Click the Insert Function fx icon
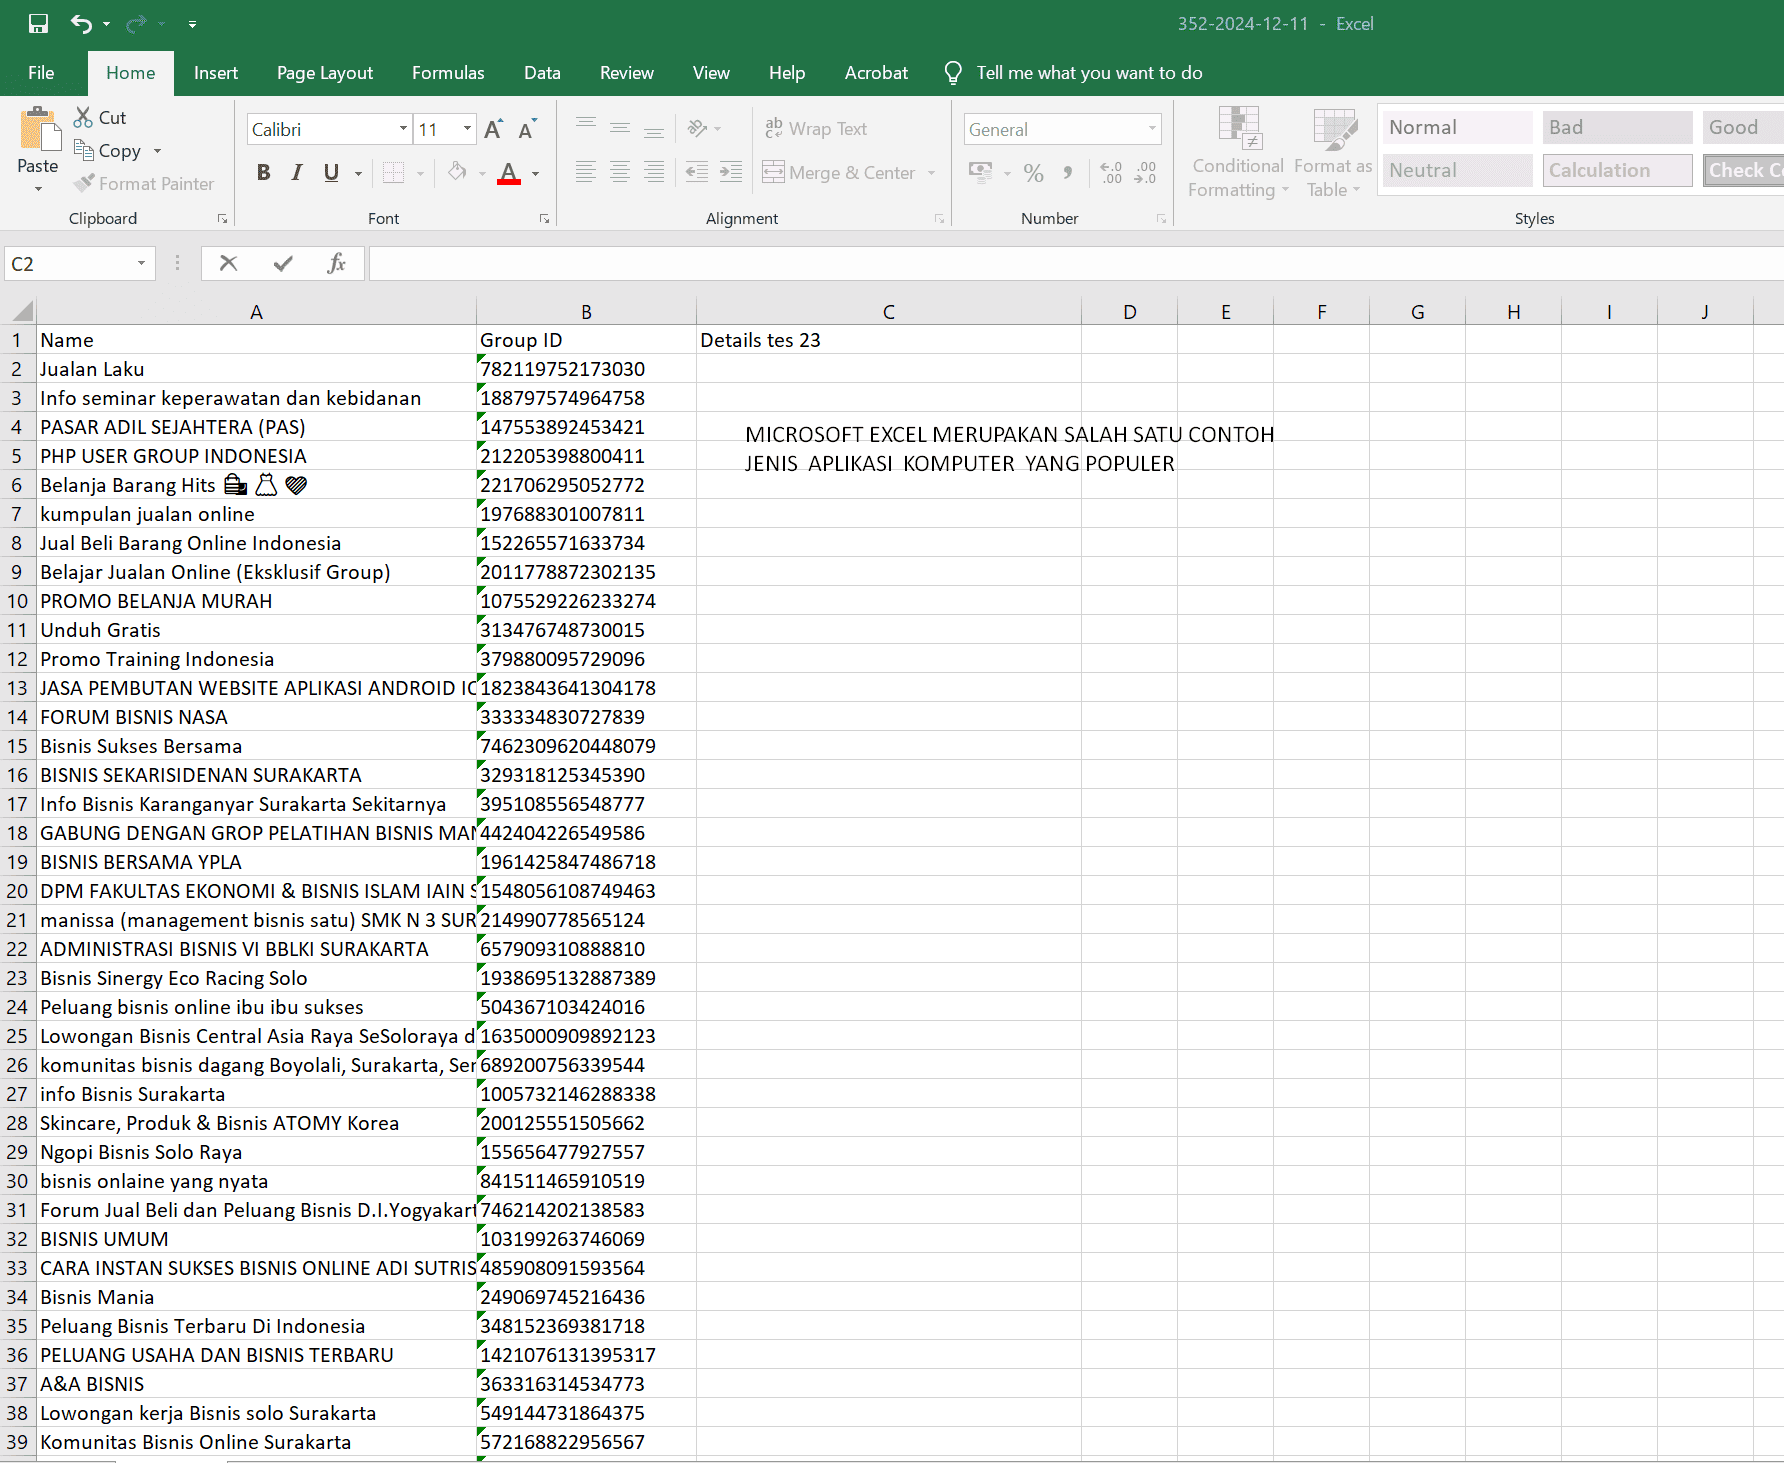 coord(336,263)
